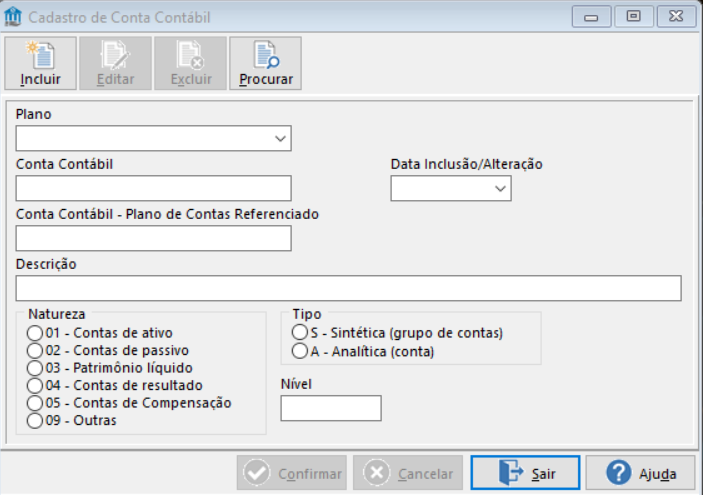Click the Incluir toolbar button

tap(40, 63)
